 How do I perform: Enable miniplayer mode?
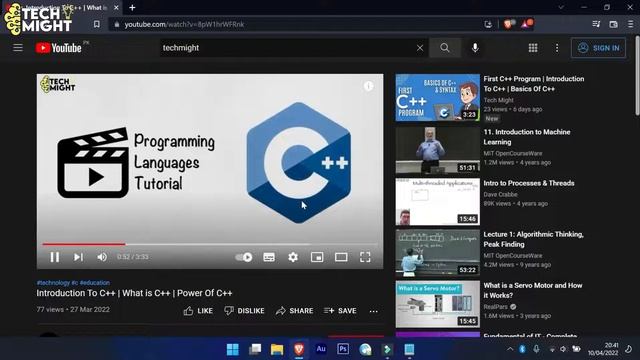click(317, 257)
